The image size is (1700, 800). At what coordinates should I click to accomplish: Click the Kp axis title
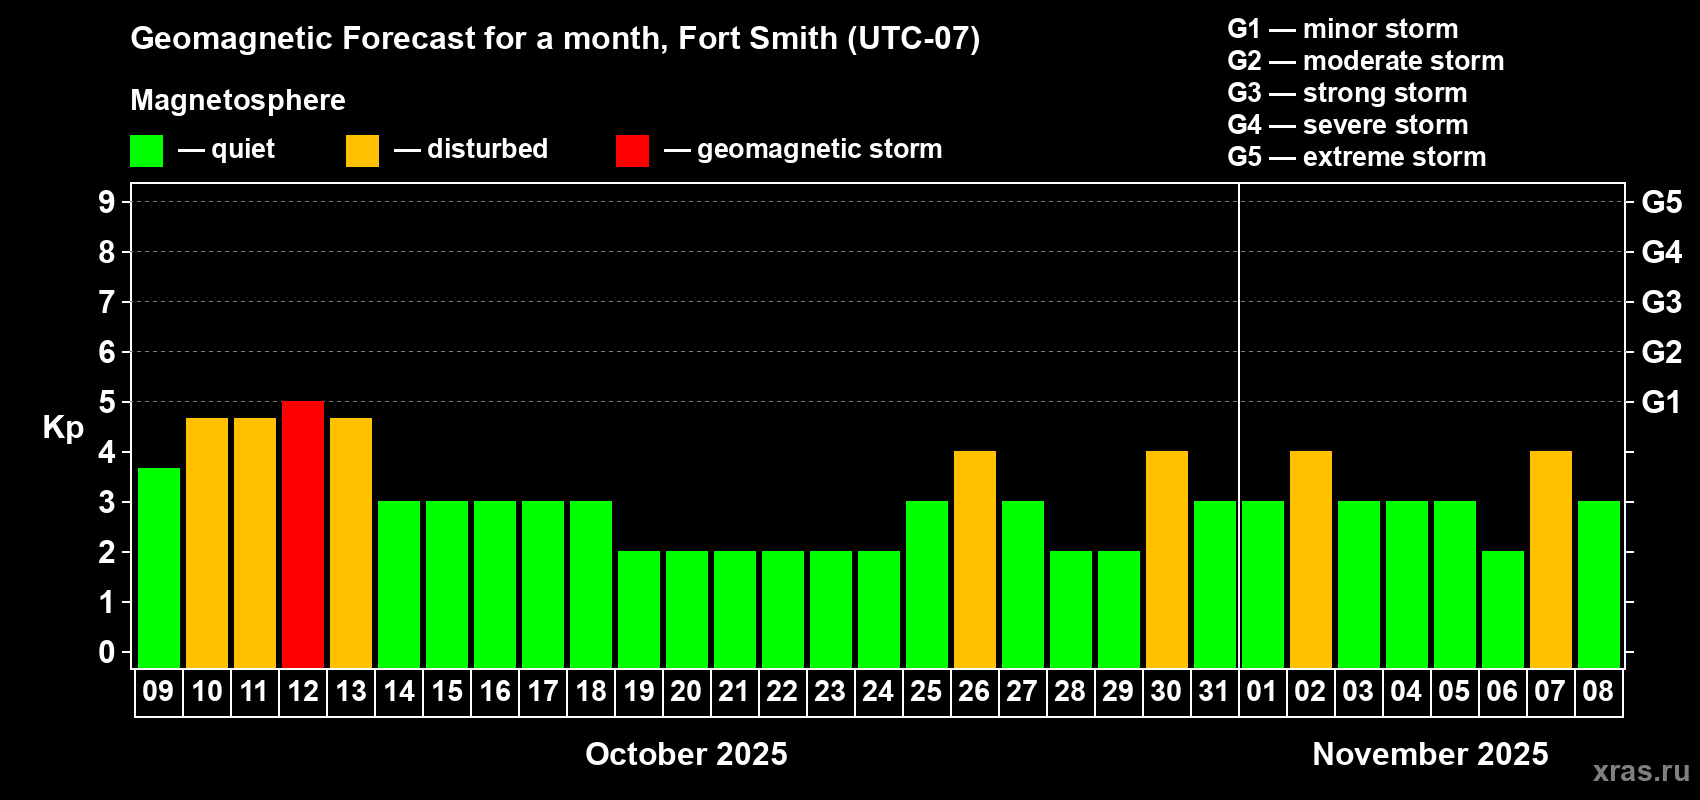63,427
